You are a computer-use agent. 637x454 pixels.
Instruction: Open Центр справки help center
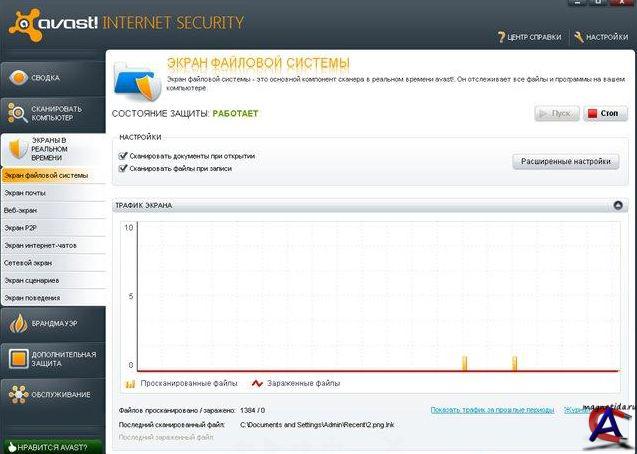(x=531, y=37)
